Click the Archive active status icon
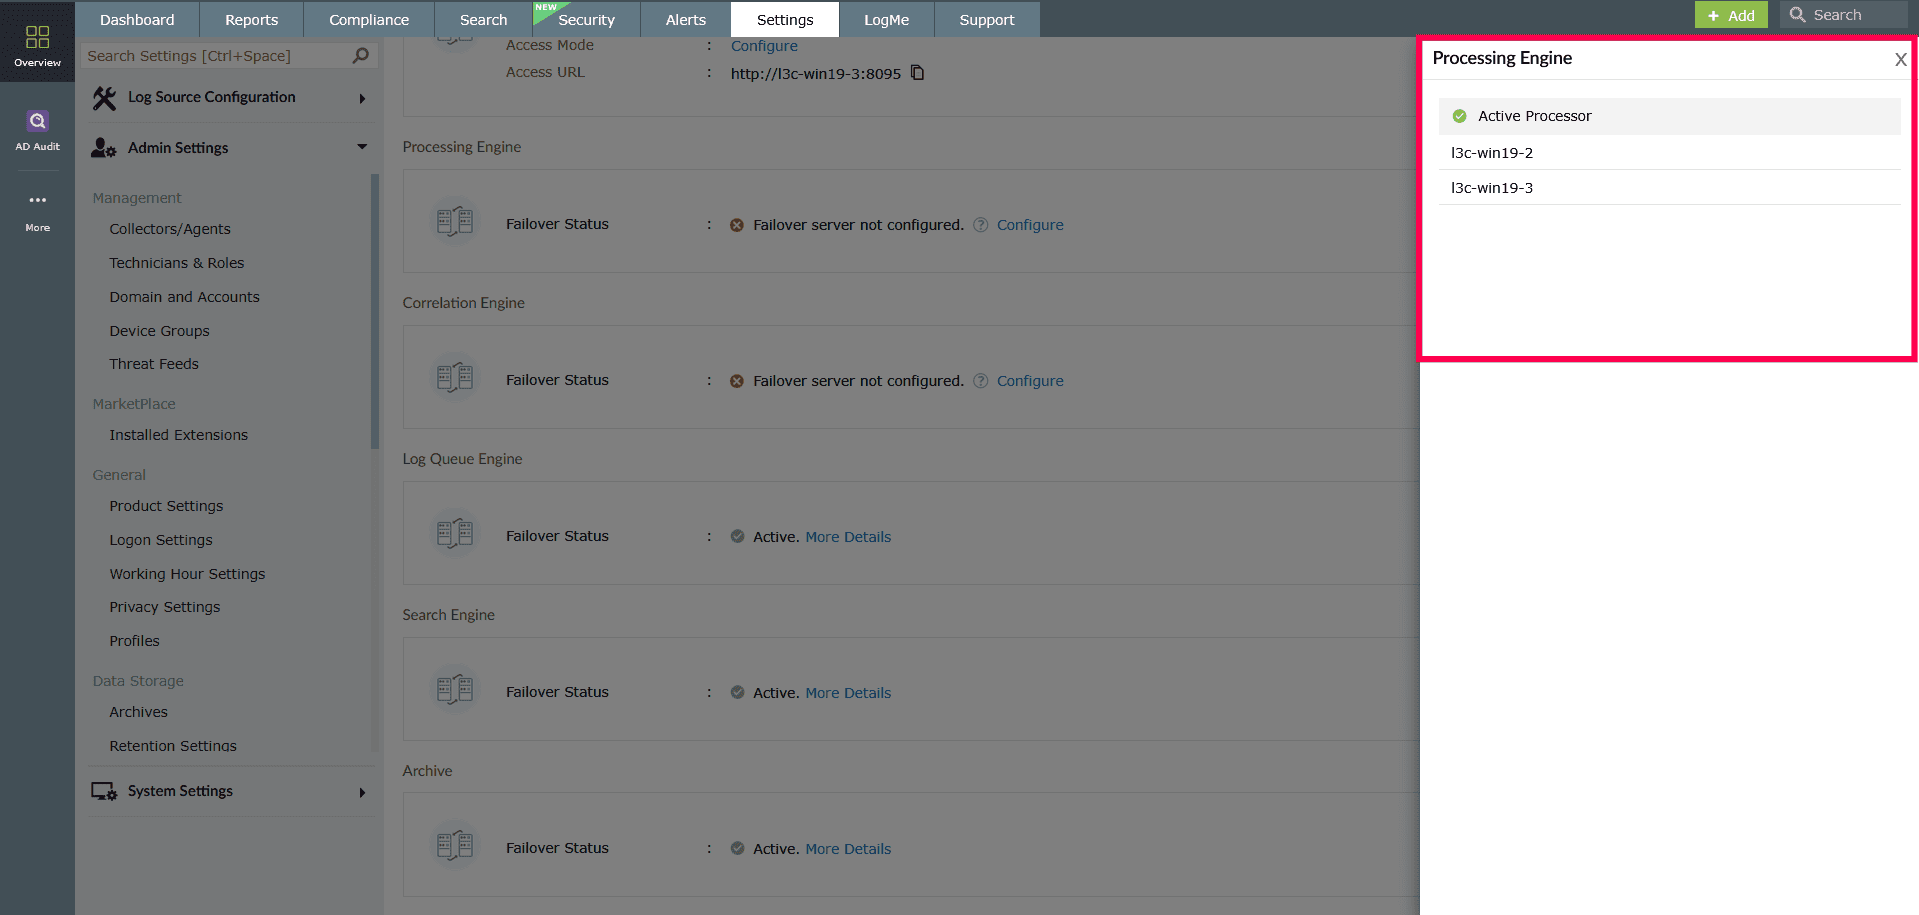 point(737,849)
